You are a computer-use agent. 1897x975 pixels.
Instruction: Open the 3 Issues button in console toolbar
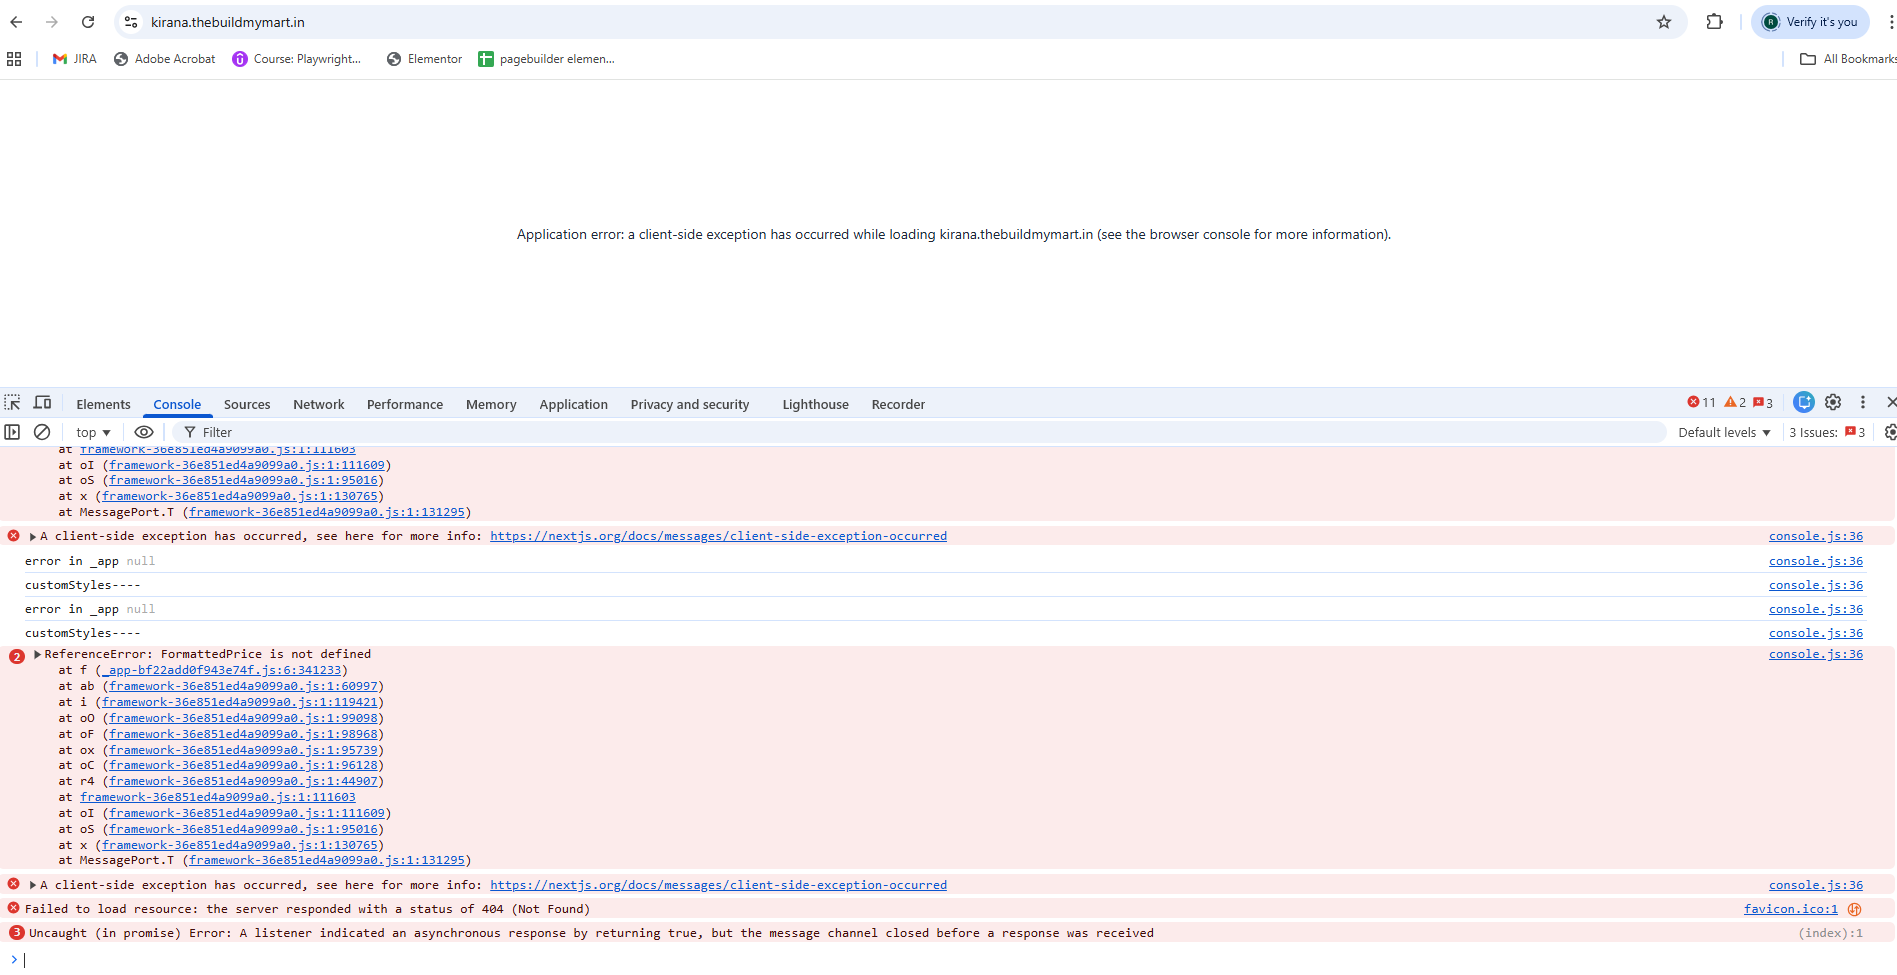tap(1827, 432)
